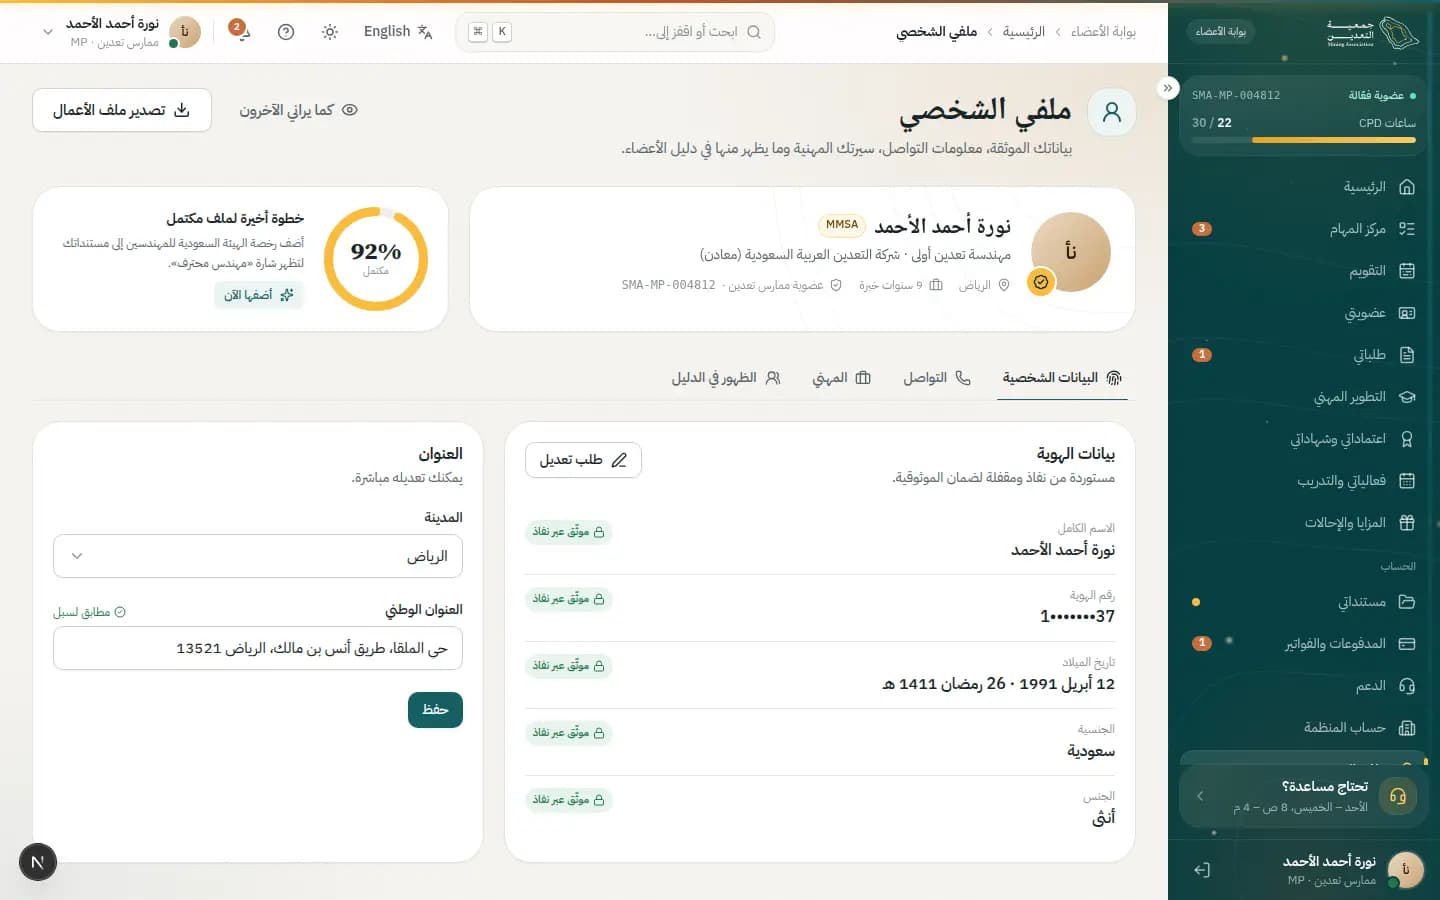Click بوابة الأعضاء breadcrumb link

[1103, 32]
